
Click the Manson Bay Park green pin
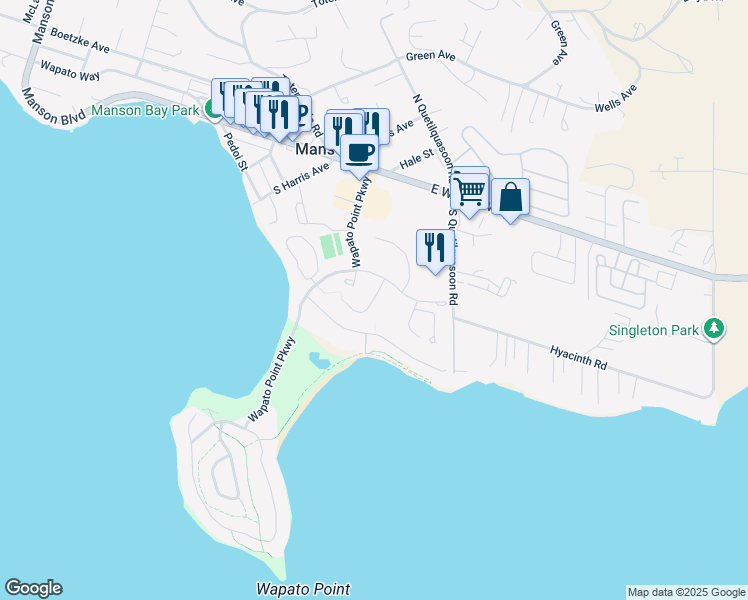coord(211,110)
